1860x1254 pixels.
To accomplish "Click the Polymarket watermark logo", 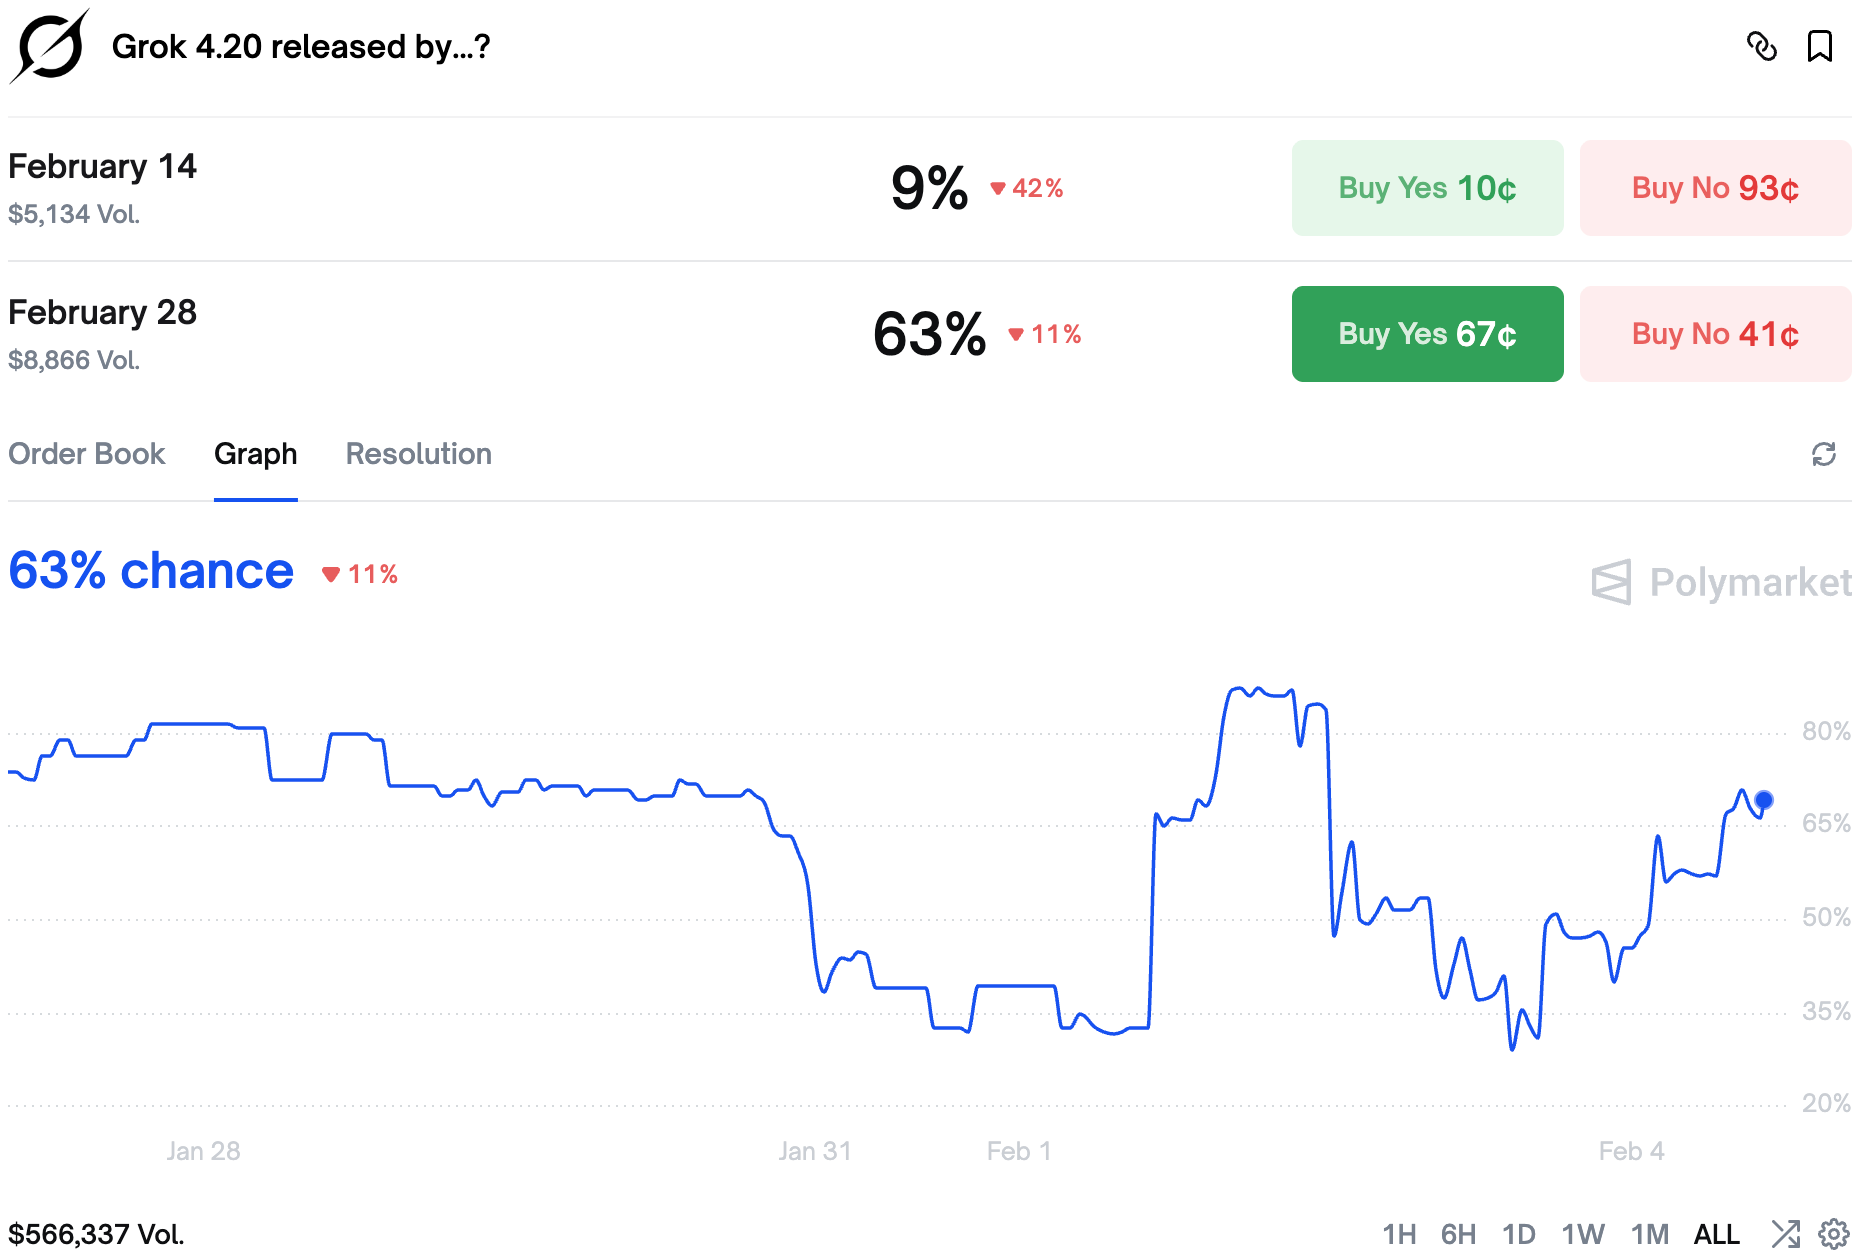I will (1720, 582).
